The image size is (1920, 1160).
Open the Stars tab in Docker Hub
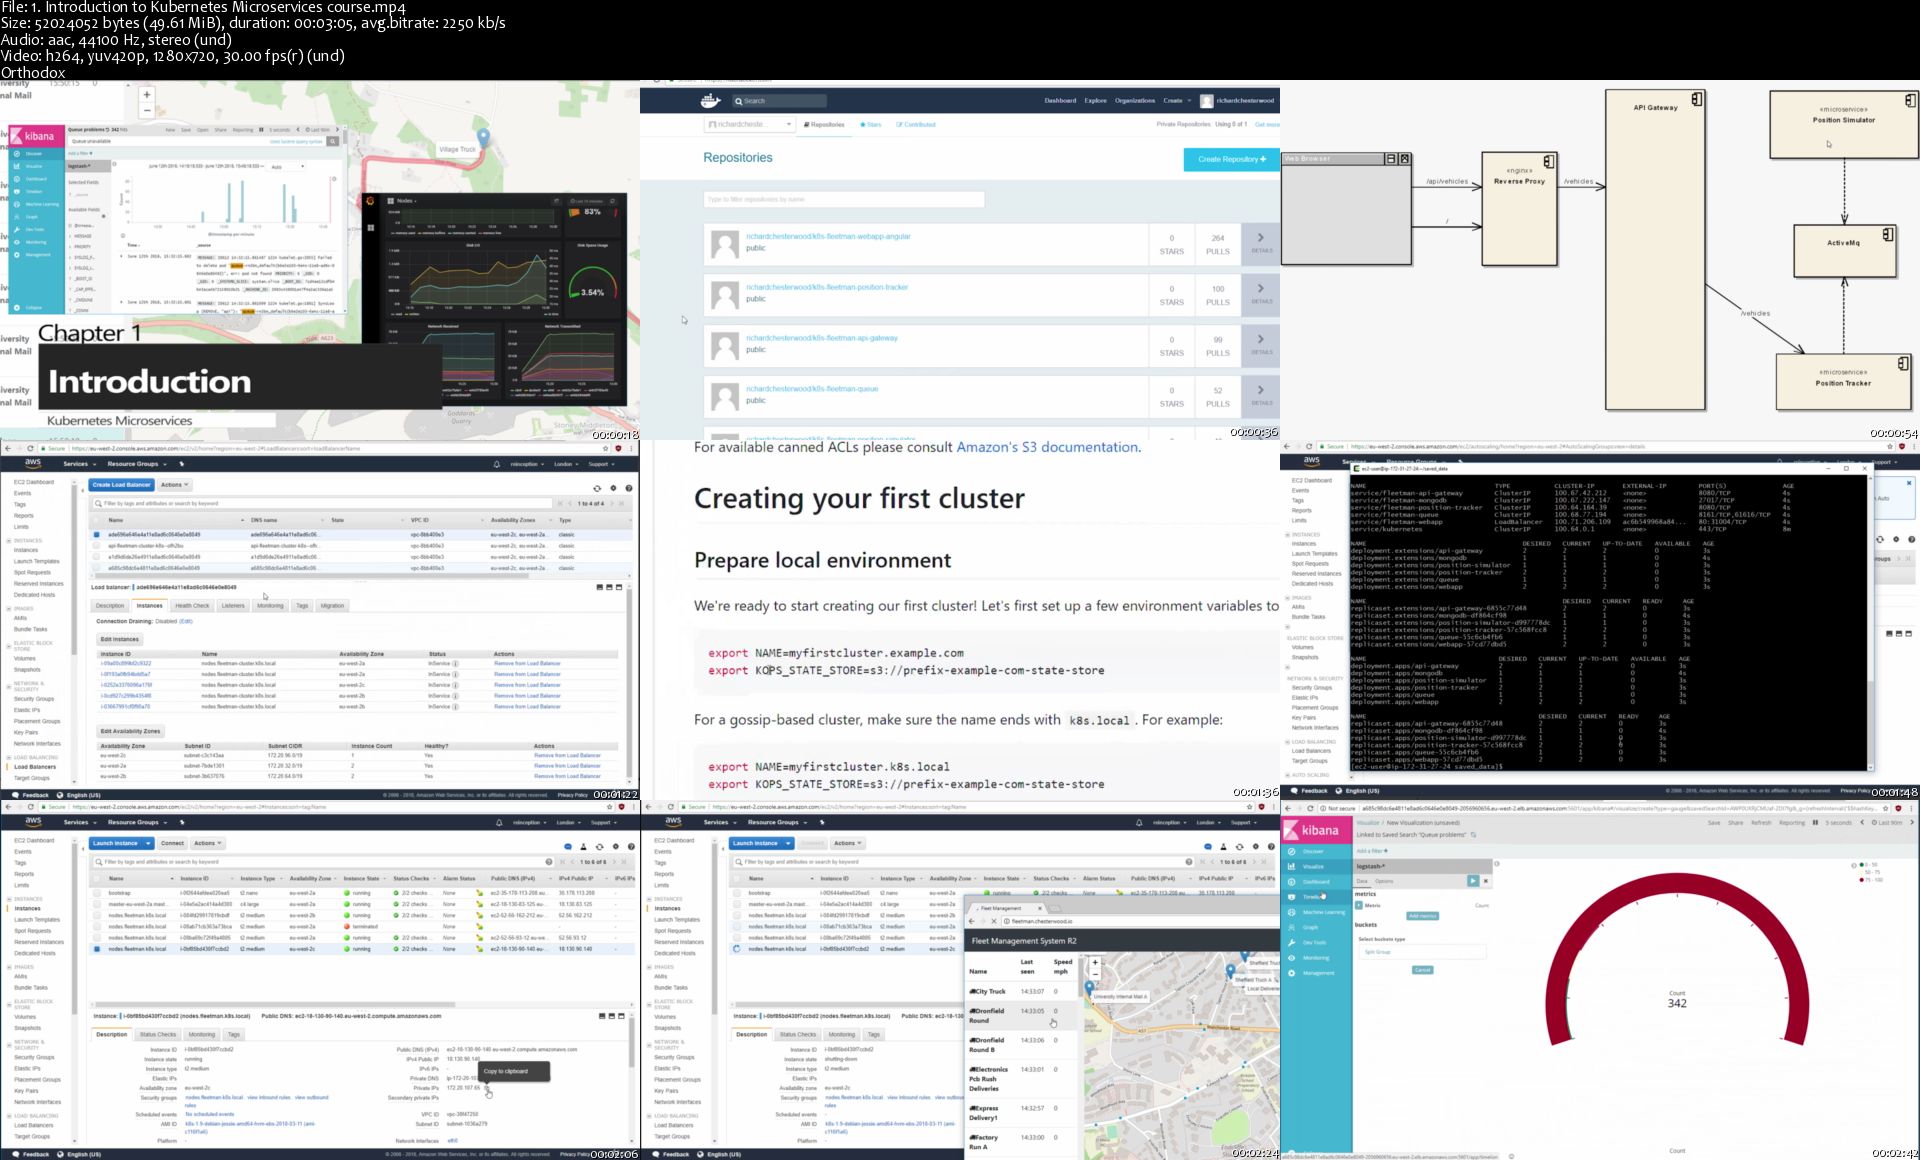[x=871, y=125]
